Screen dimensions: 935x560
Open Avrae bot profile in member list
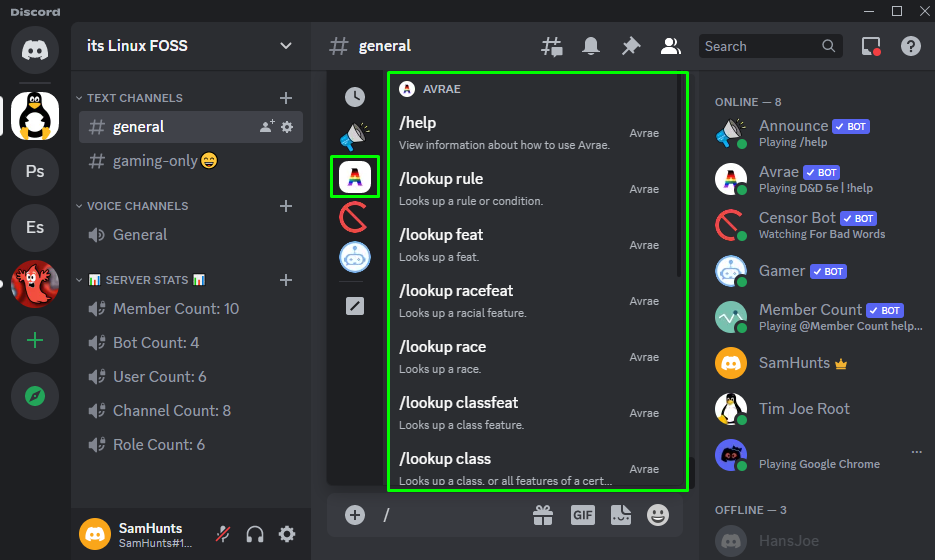(817, 180)
